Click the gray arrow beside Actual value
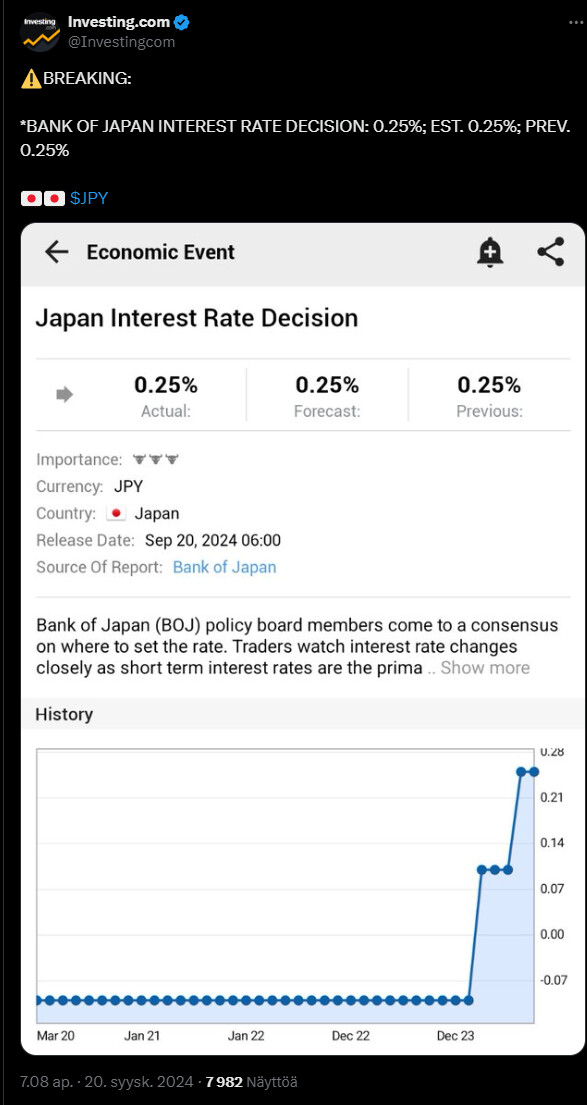This screenshot has height=1105, width=587. click(x=64, y=395)
